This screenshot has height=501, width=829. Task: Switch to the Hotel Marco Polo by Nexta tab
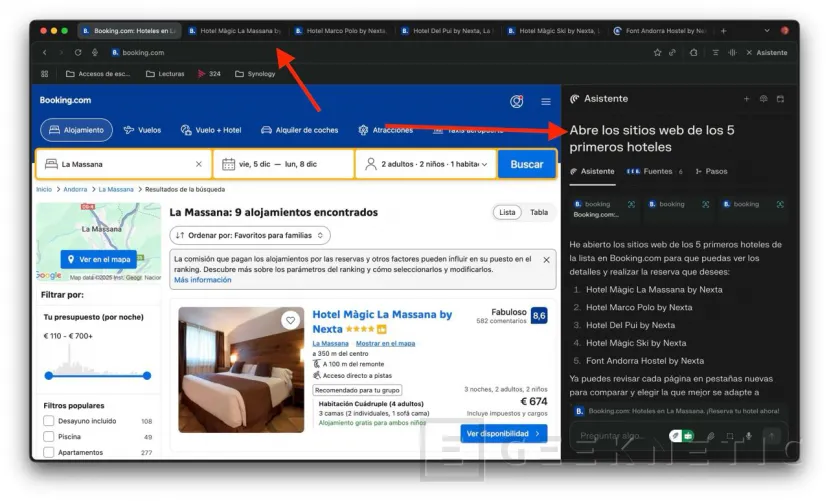point(341,31)
